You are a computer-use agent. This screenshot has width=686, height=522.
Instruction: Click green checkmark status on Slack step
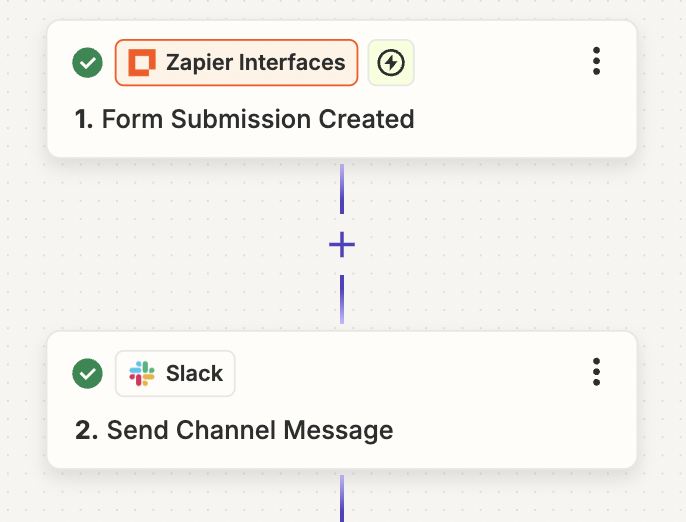point(88,374)
